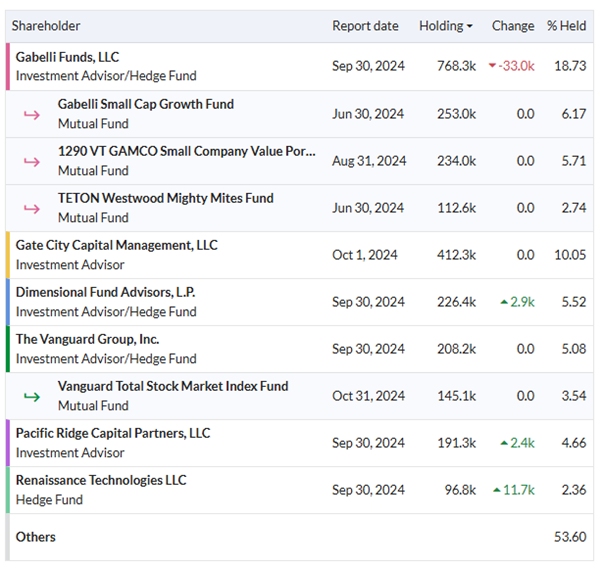Click Others percent held 53.60
This screenshot has height=566, width=602.
[570, 537]
